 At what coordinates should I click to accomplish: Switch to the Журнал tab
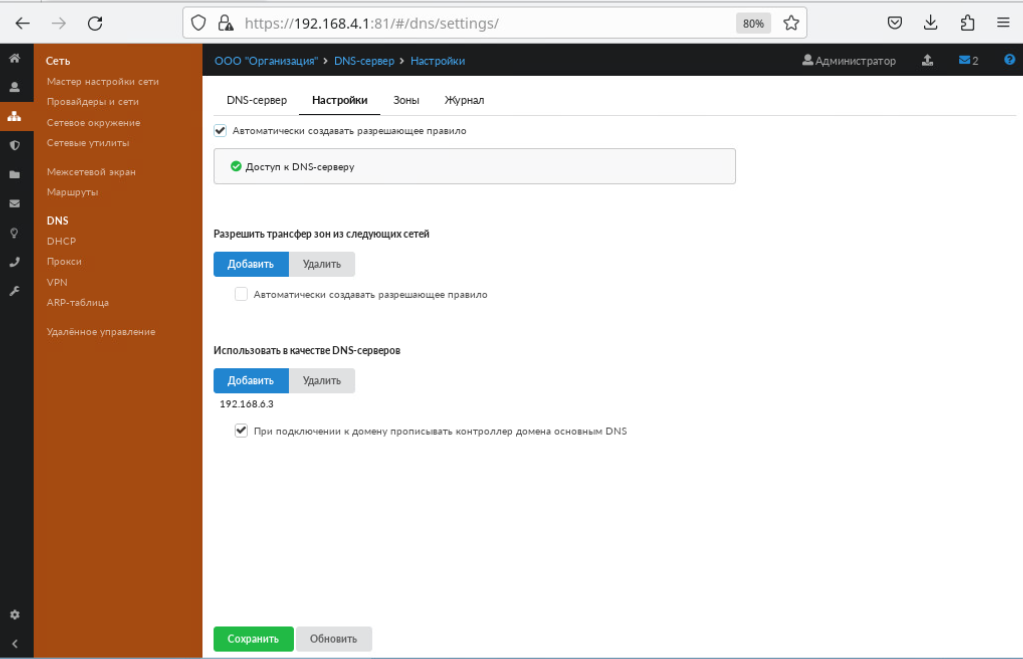coord(464,100)
